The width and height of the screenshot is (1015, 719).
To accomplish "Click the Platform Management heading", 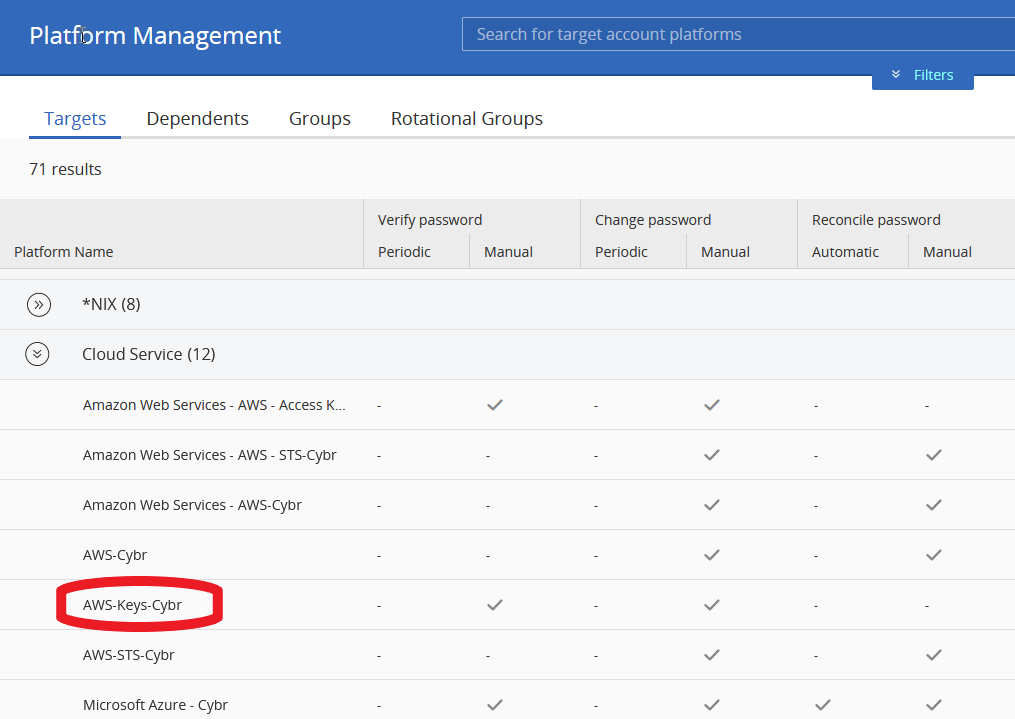I will tap(155, 35).
